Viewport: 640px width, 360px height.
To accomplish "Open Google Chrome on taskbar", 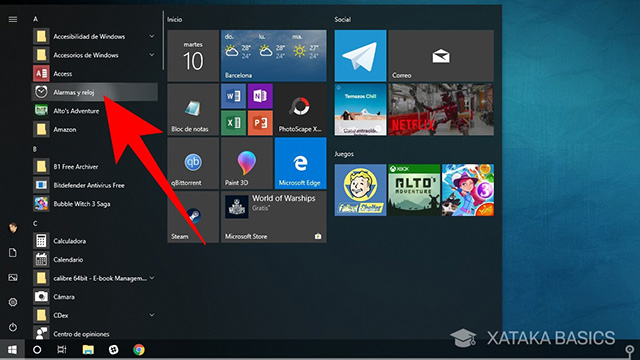I will (139, 350).
